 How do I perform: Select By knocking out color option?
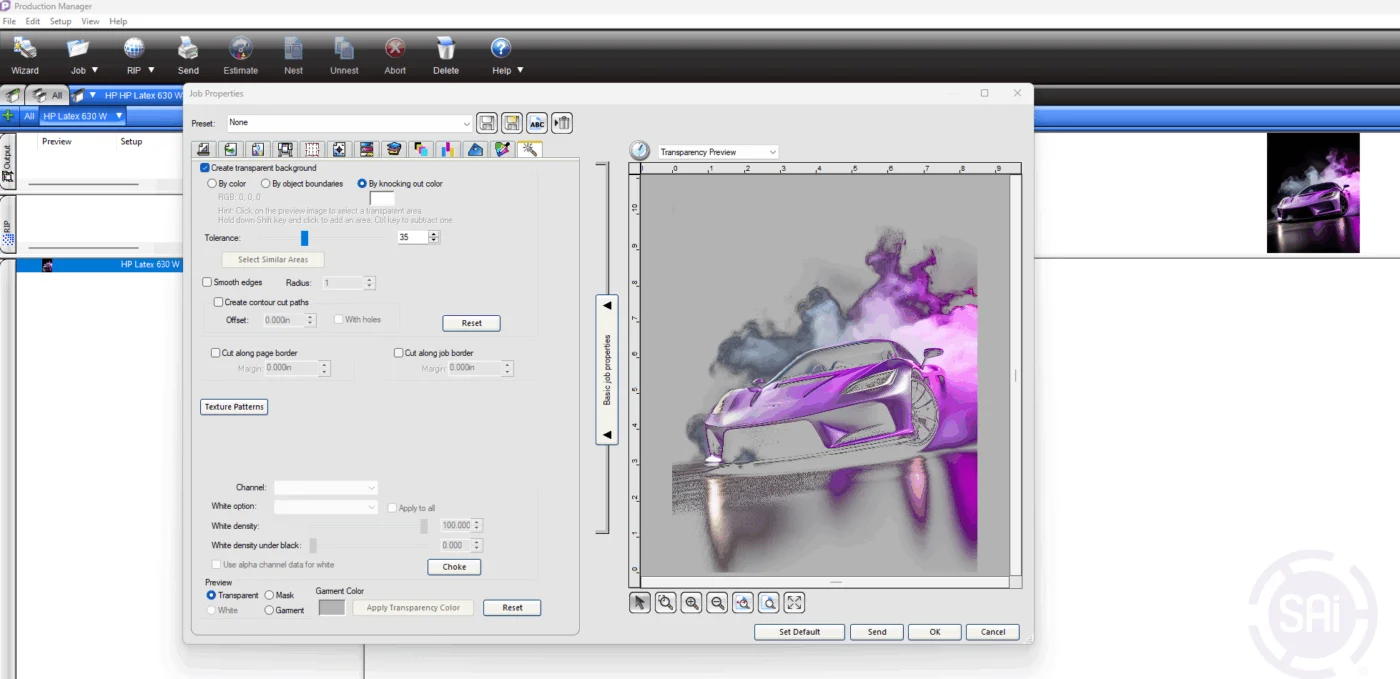pyautogui.click(x=362, y=184)
